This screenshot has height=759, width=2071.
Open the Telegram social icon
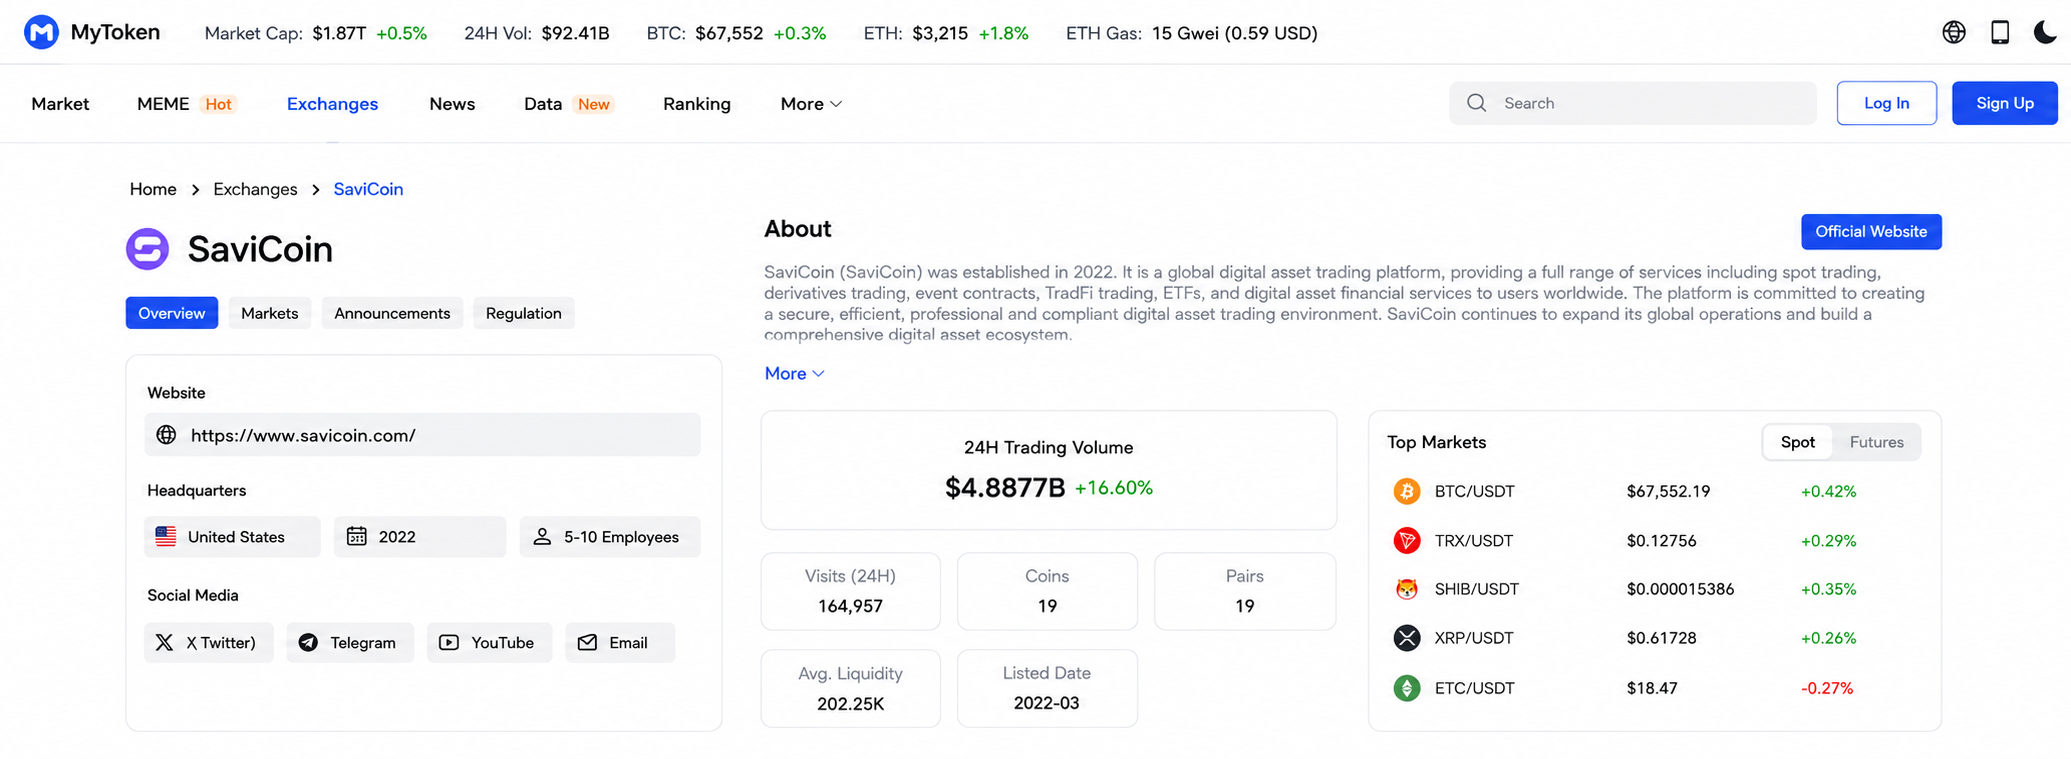click(x=308, y=643)
